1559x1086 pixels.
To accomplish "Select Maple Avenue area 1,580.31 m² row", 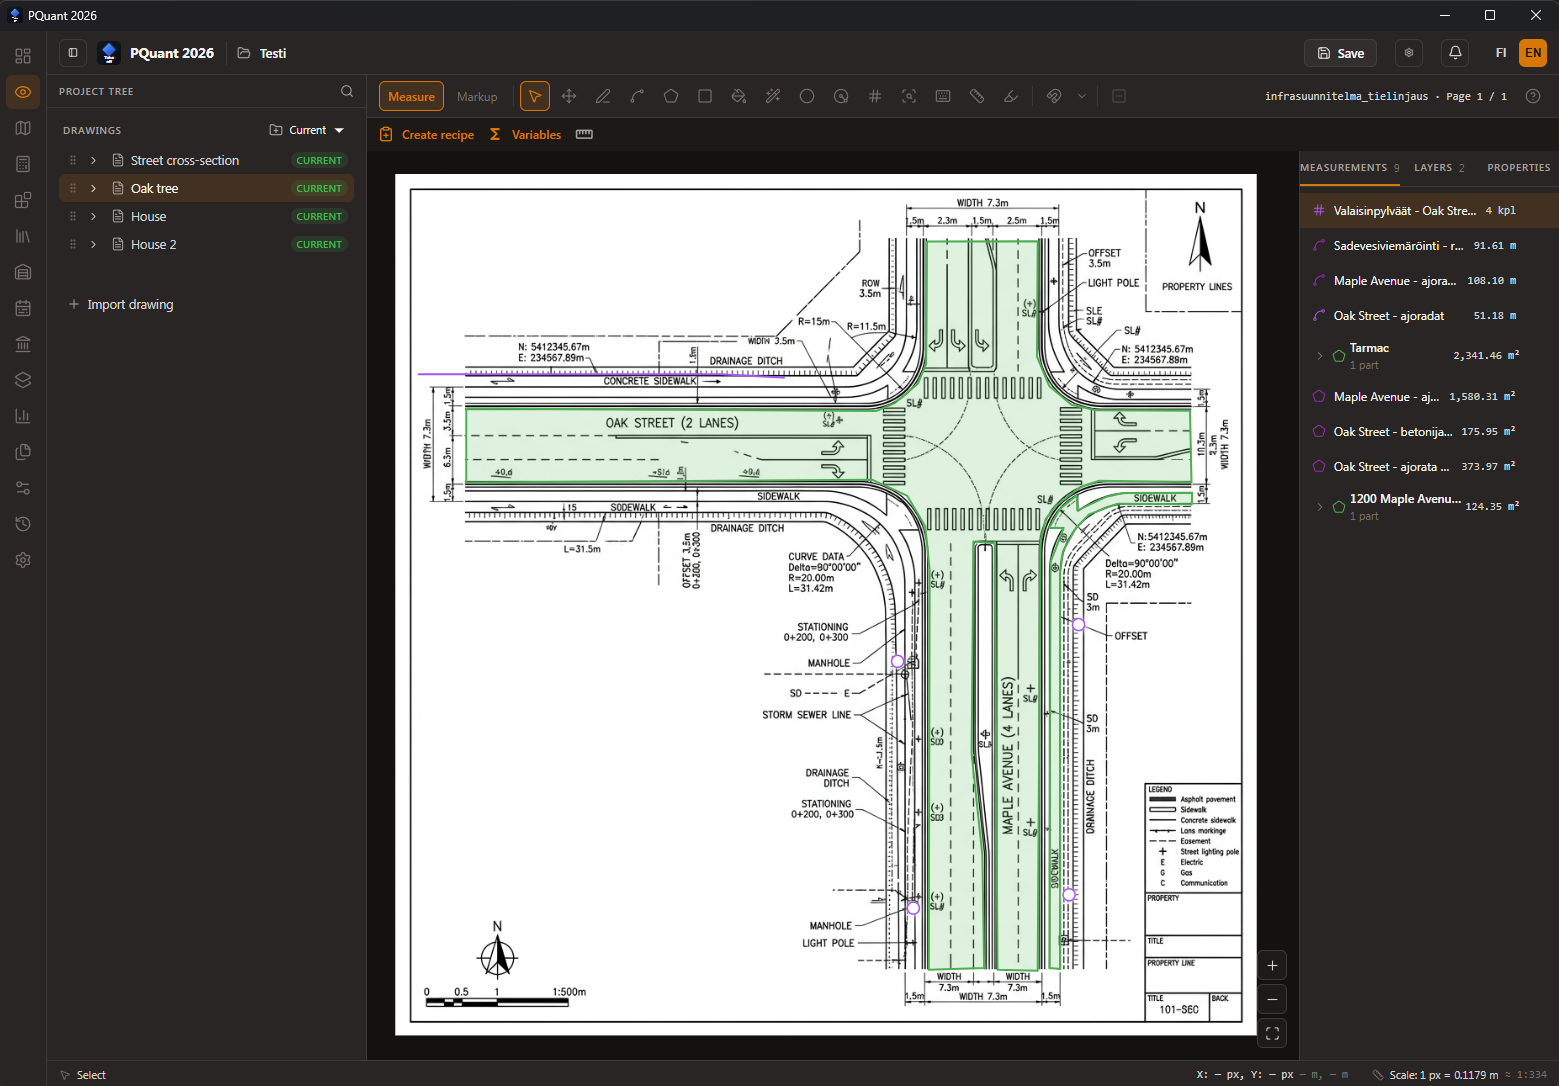I will 1429,397.
